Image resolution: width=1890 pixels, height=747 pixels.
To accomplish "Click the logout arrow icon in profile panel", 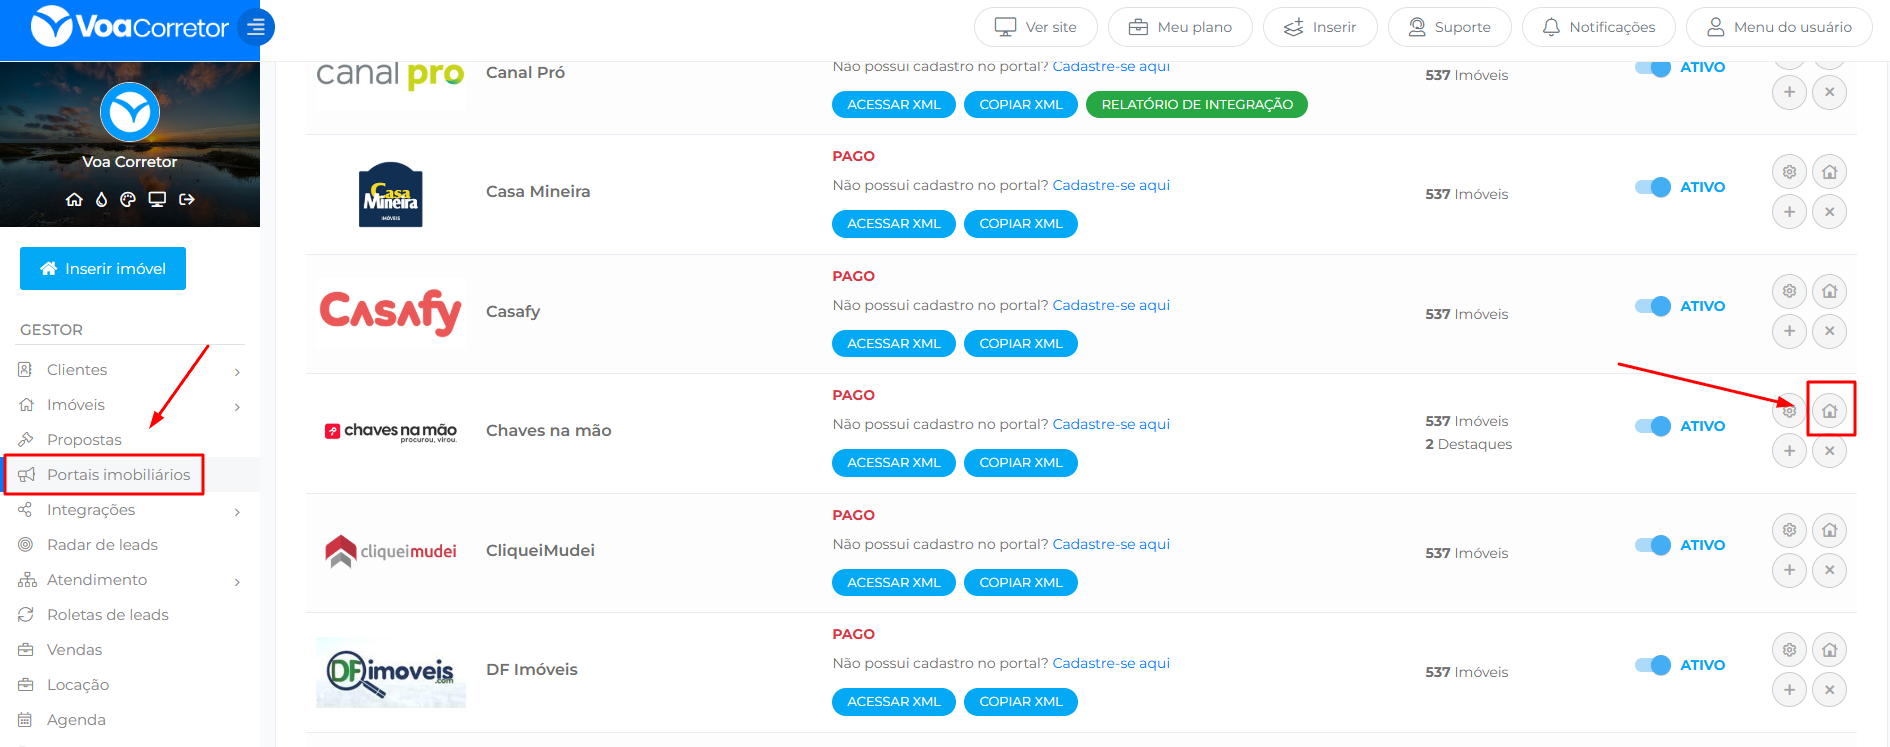I will tap(187, 199).
